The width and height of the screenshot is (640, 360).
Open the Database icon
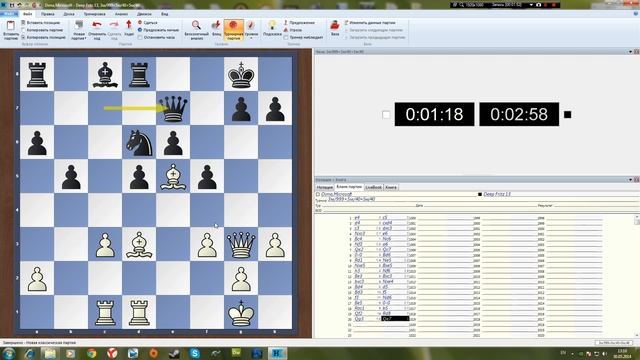pos(335,25)
